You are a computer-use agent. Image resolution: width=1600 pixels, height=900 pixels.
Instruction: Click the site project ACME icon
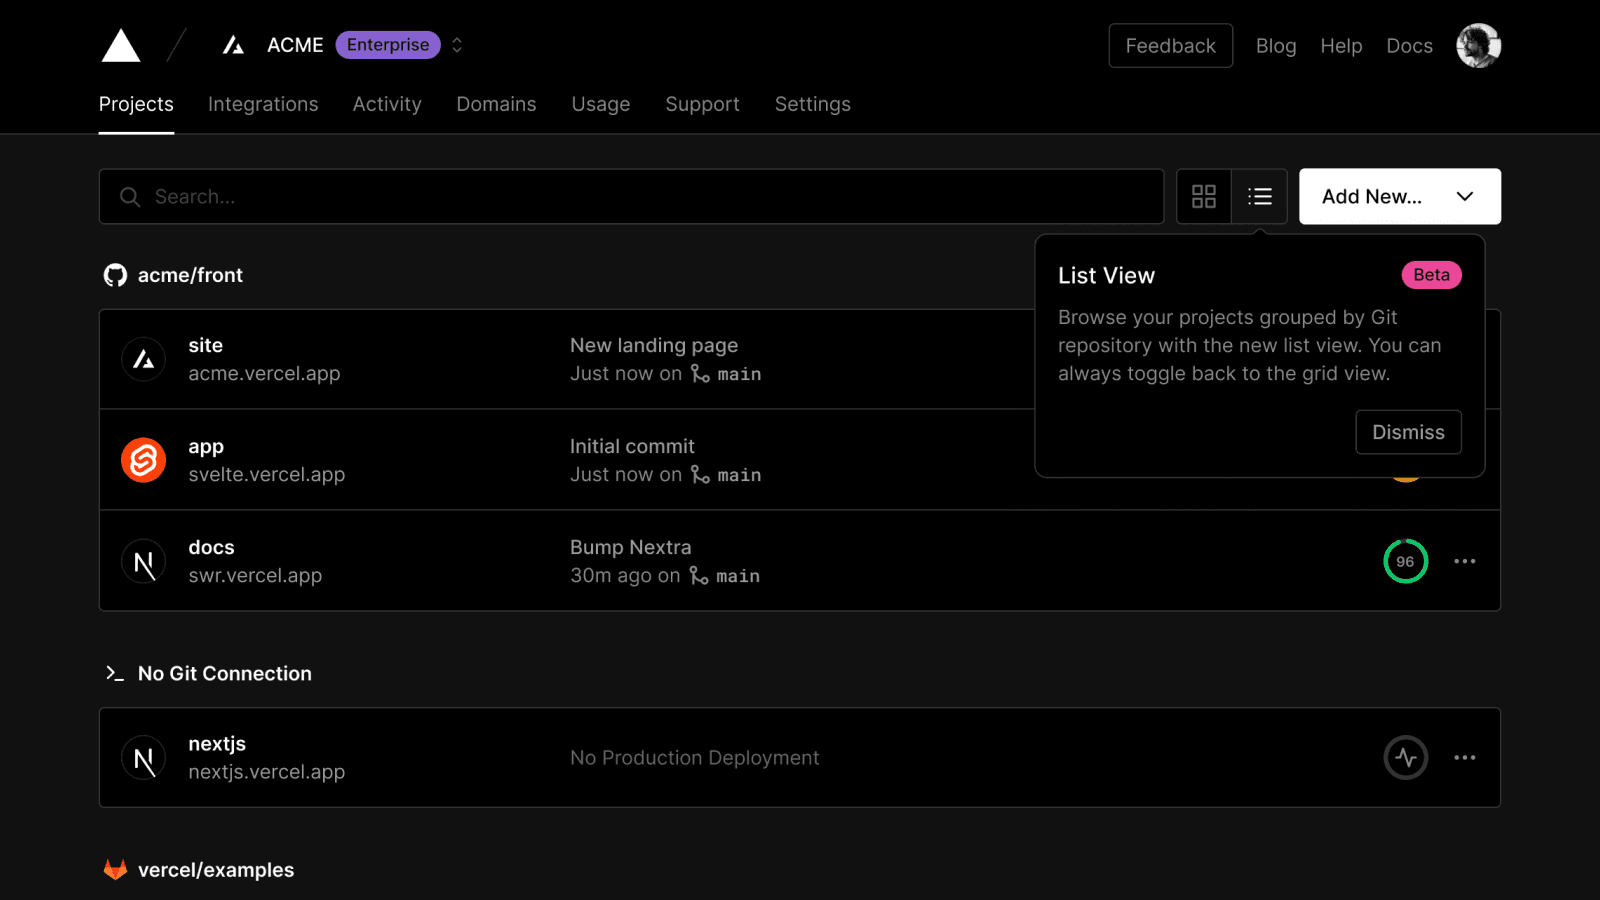tap(144, 359)
